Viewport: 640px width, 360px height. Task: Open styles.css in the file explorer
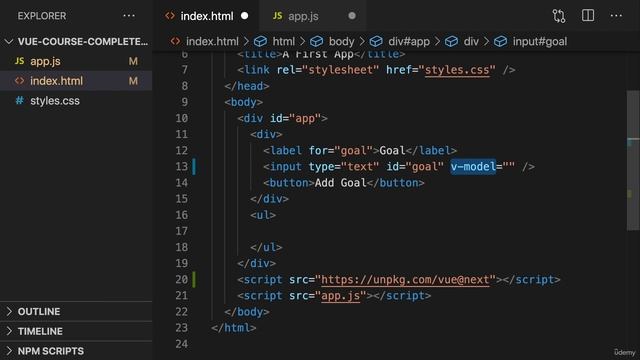76,101
